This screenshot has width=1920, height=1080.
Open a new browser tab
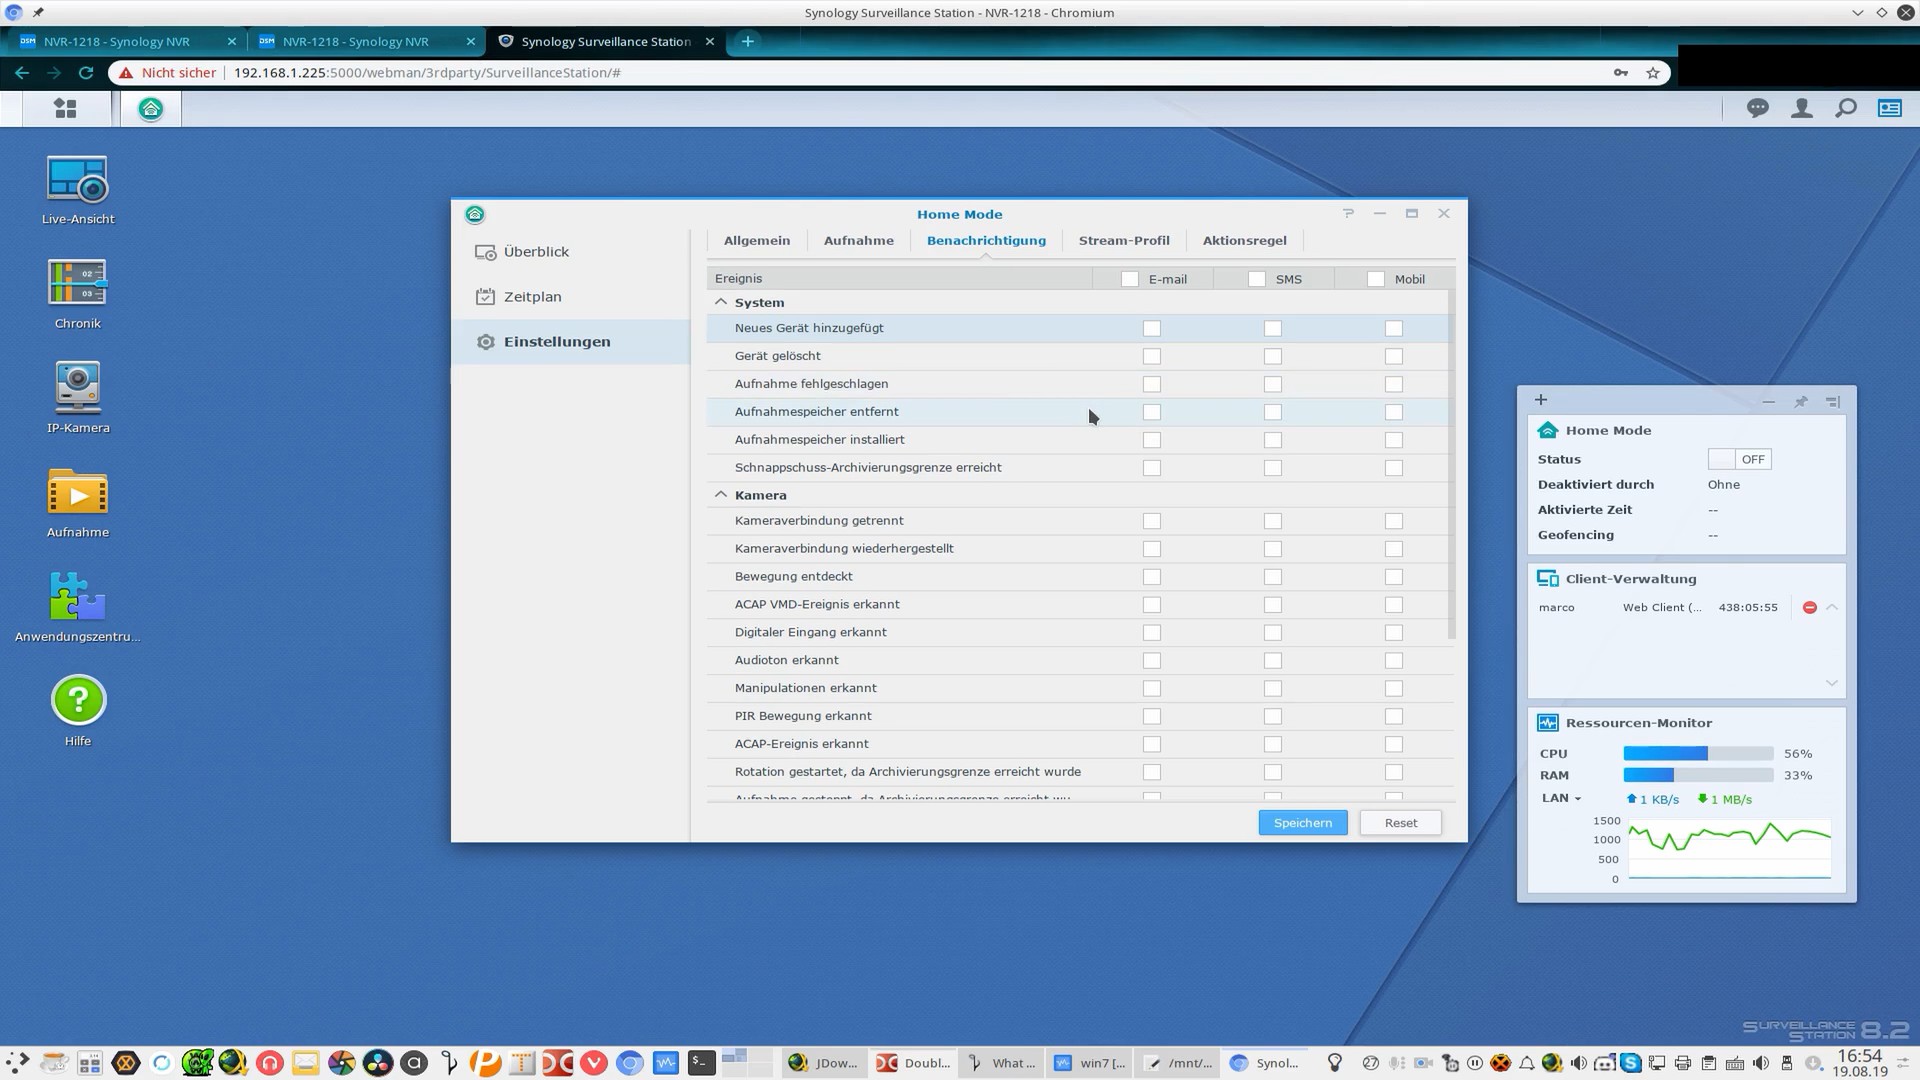(747, 41)
